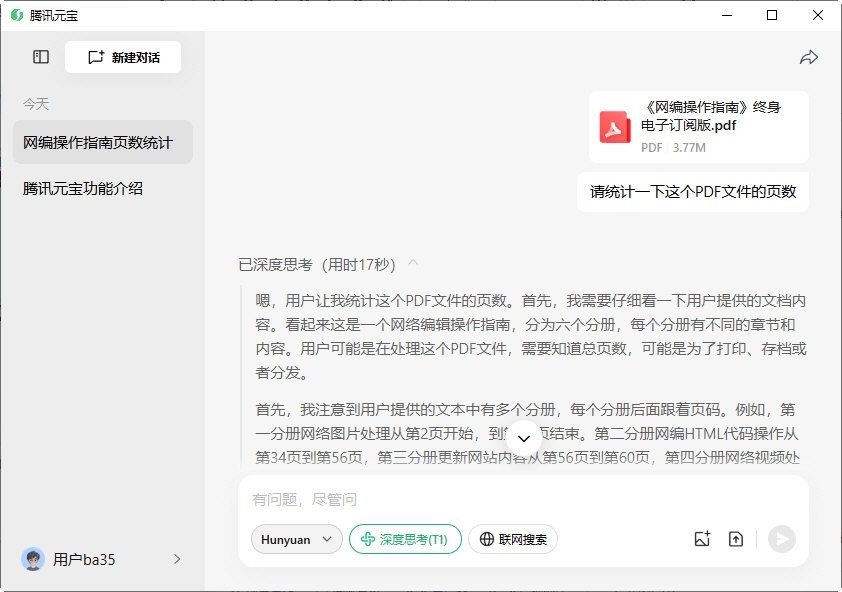842x592 pixels.
Task: Toggle 深度思考(T1) mode off
Action: tap(404, 538)
